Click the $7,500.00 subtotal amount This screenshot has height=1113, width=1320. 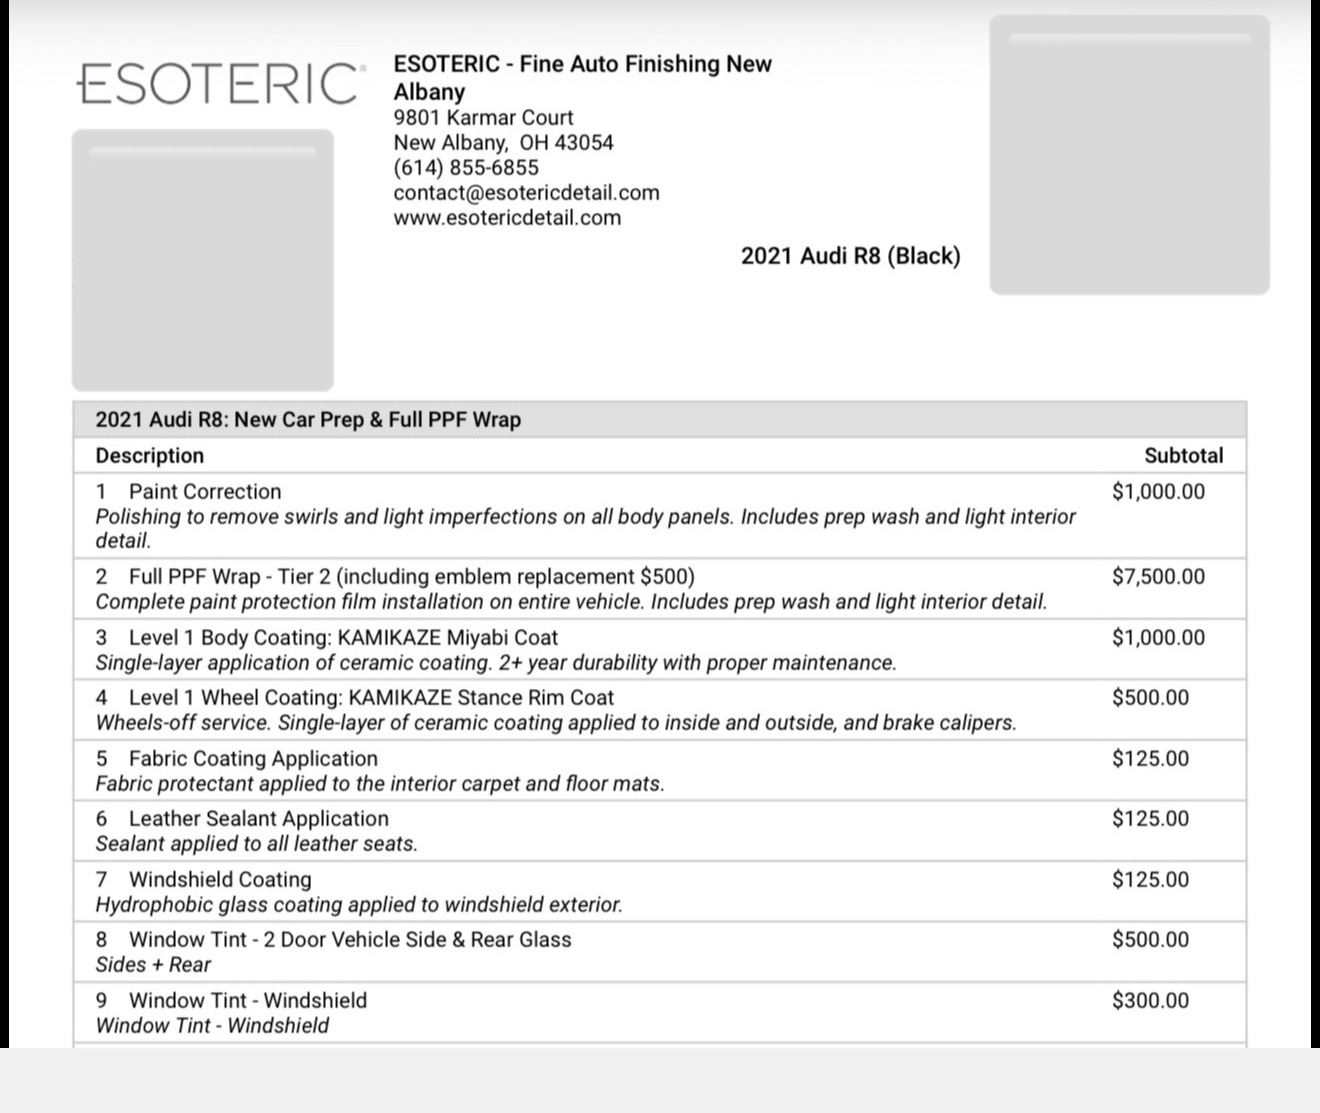coord(1158,577)
